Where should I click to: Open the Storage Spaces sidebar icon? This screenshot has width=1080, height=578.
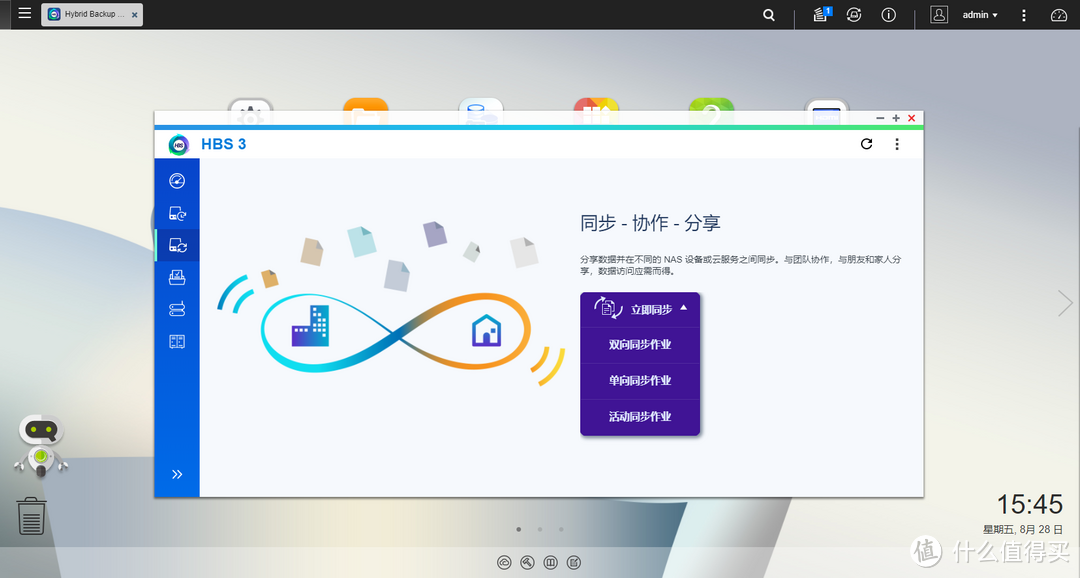[x=177, y=309]
